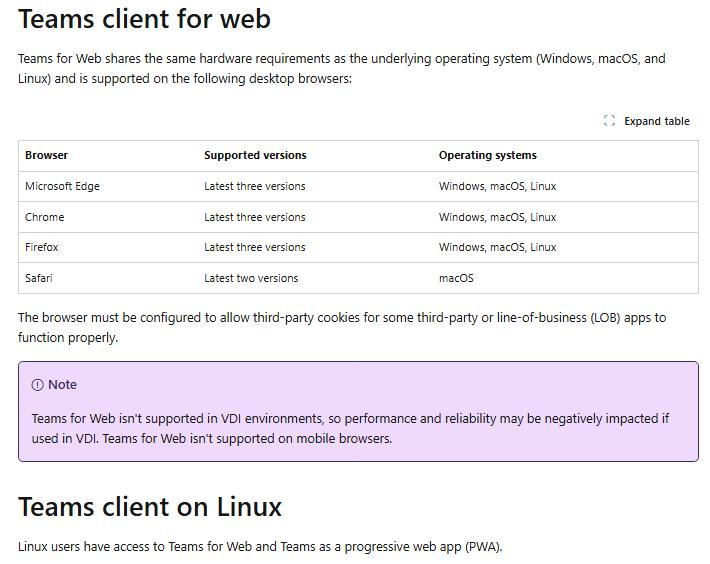Screen dimensions: 710x564
Task: Click operating systems cell in Chrome row
Action: (x=497, y=217)
